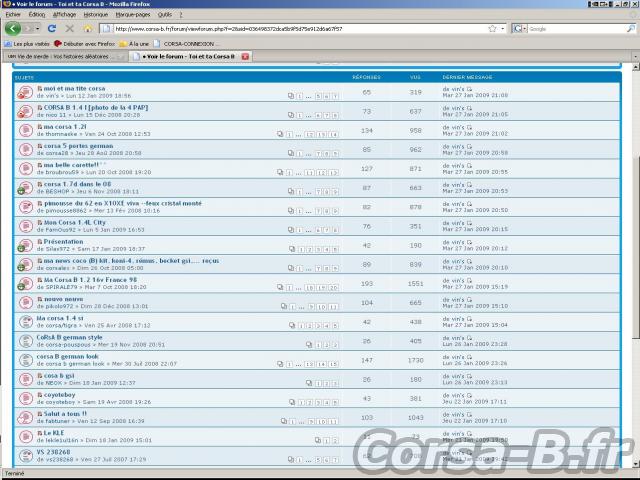Image resolution: width=640 pixels, height=480 pixels.
Task: Open topic 'Ma corsa 1.4 si'
Action: (60, 318)
